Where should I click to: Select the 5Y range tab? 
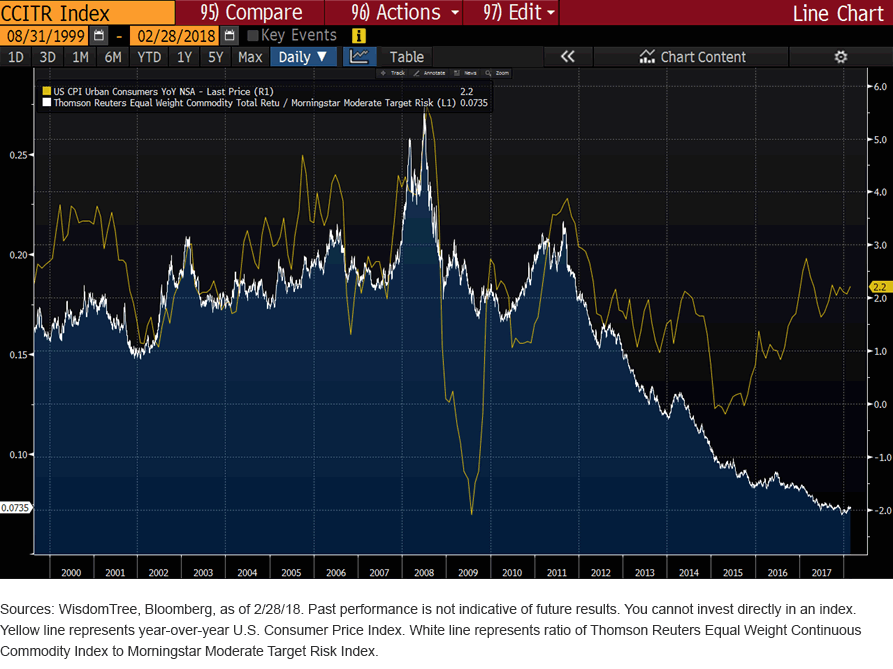coord(216,57)
